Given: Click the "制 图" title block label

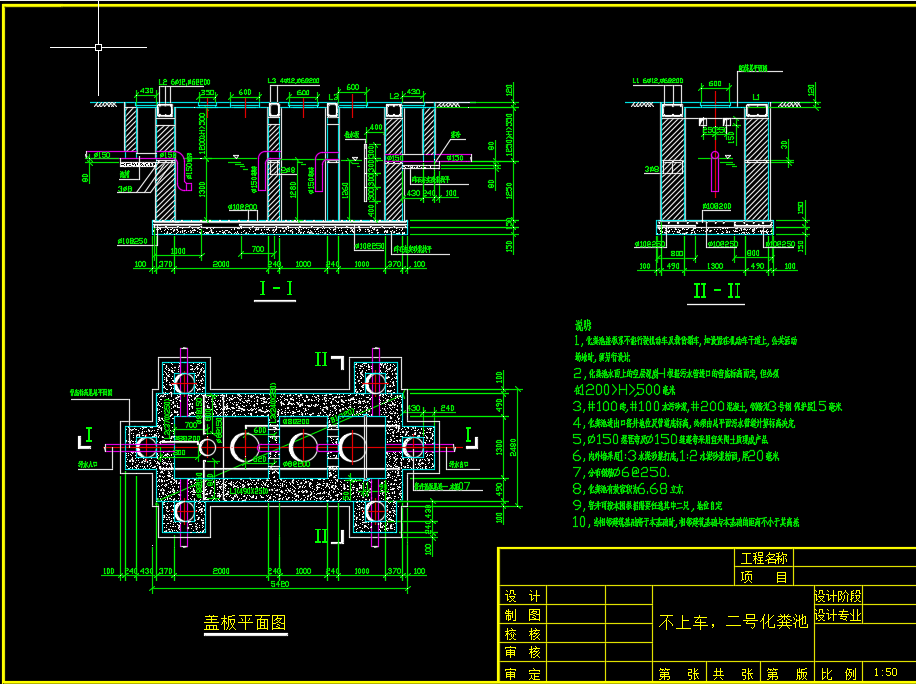Looking at the screenshot, I should [x=522, y=615].
